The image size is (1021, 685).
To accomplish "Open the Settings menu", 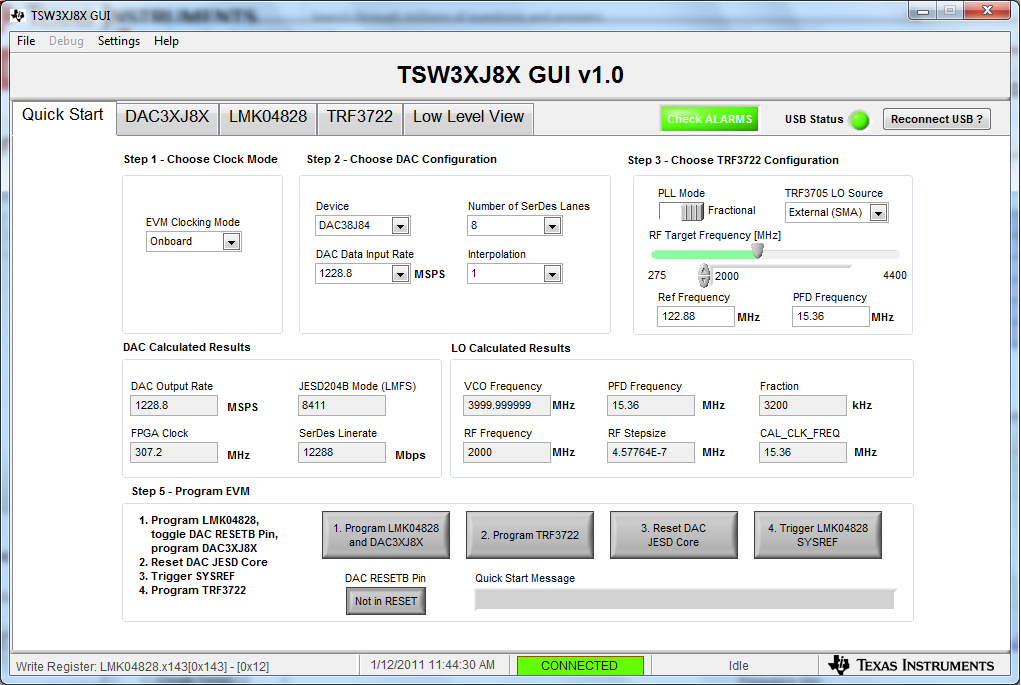I will 119,41.
